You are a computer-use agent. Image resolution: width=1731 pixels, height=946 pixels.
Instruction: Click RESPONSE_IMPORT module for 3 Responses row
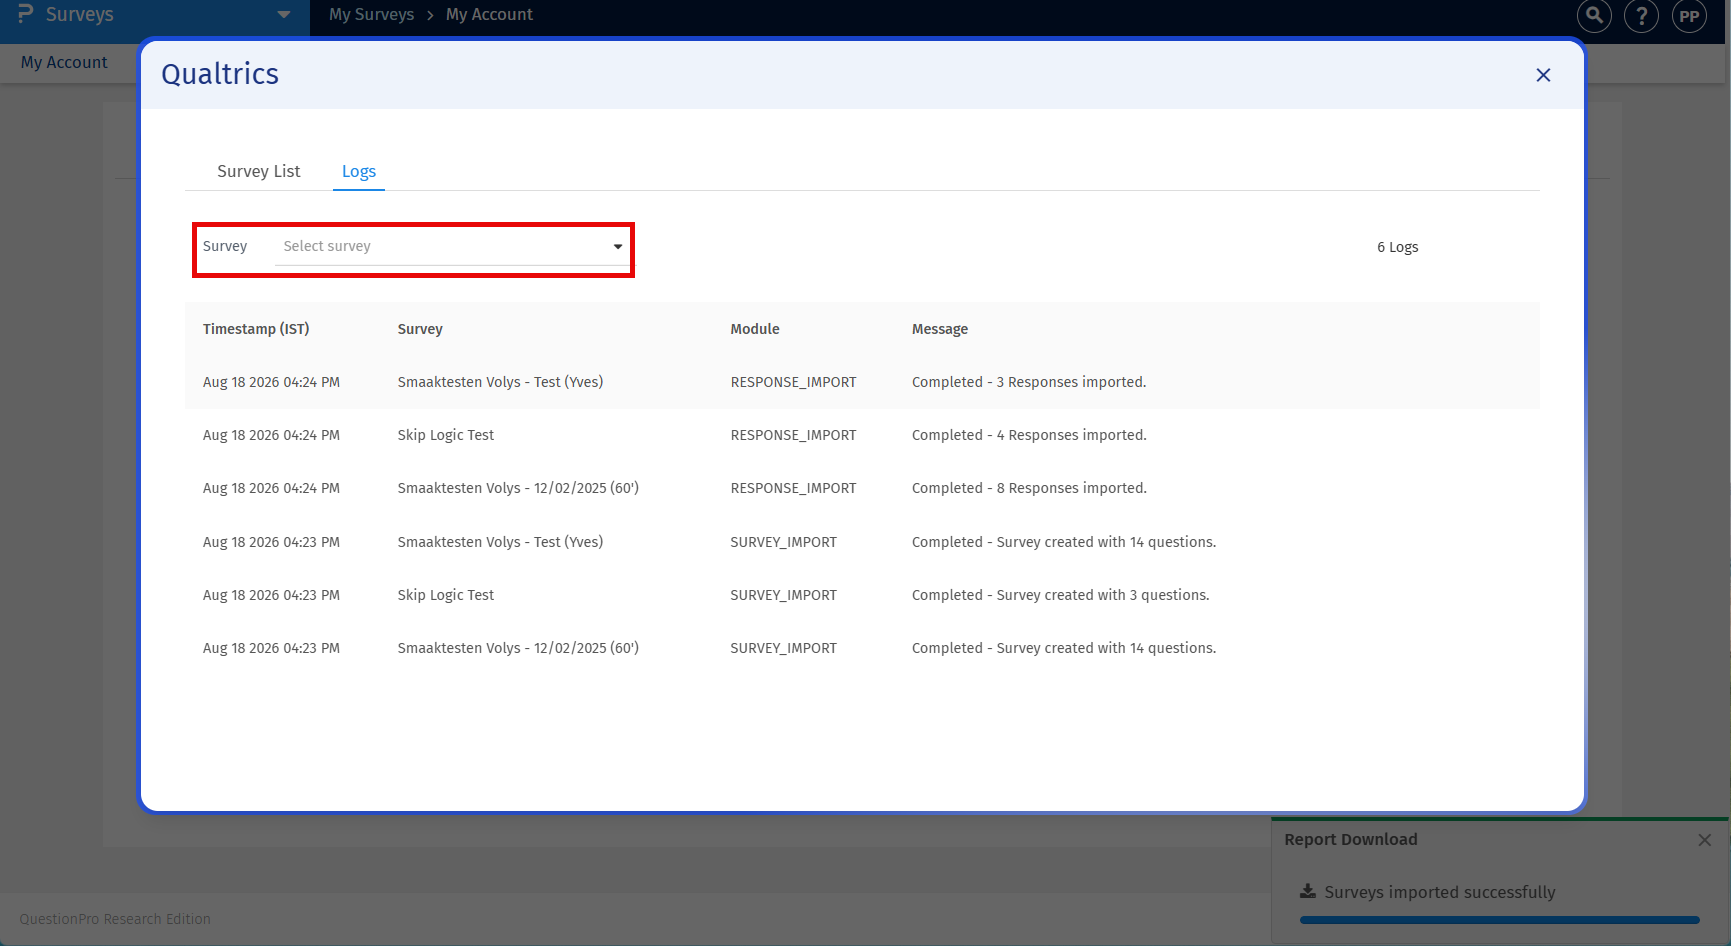[794, 382]
